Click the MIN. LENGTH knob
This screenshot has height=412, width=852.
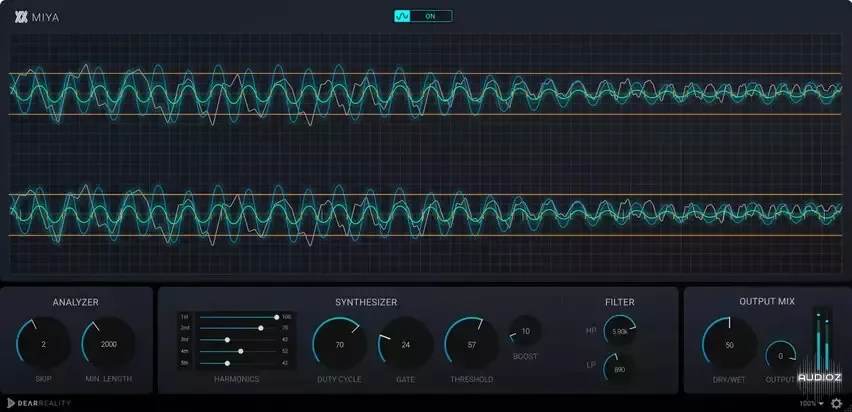click(109, 344)
